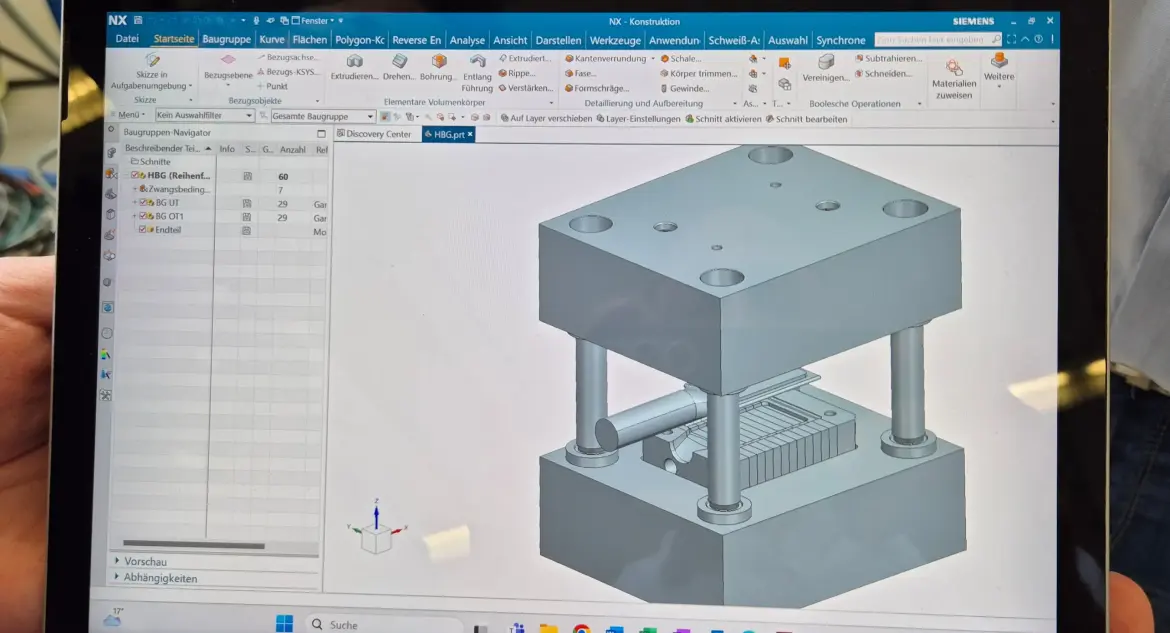
Task: Open the Gewinde thread tool
Action: click(684, 88)
